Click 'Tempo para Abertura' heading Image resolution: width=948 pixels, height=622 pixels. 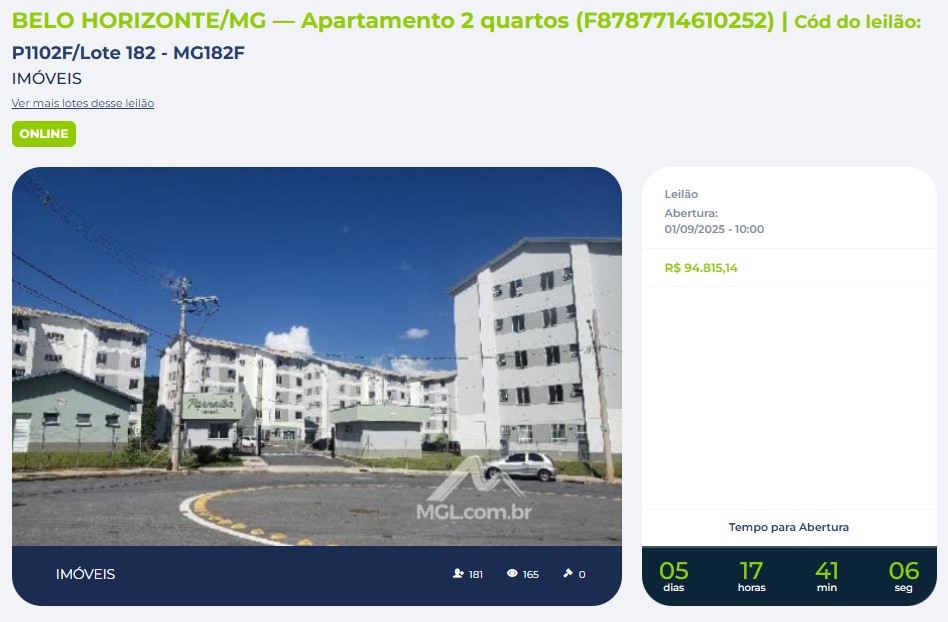pos(788,527)
